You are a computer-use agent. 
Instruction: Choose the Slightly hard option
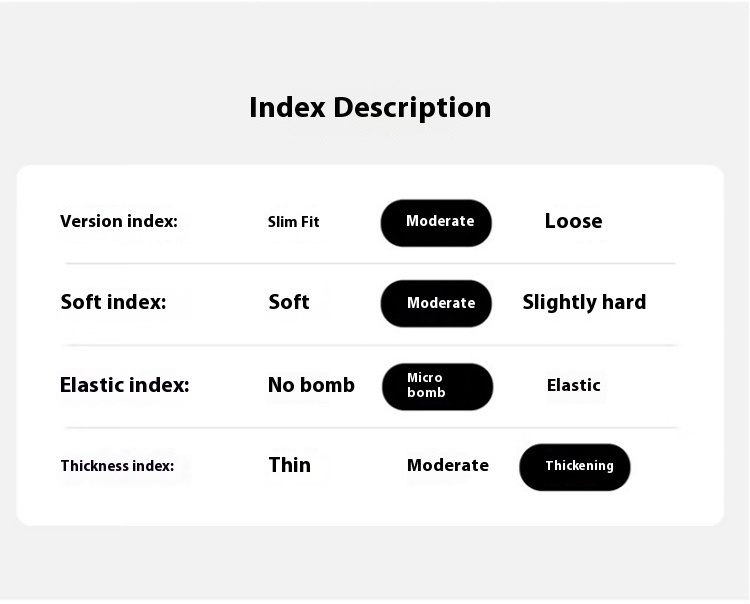[x=584, y=302]
